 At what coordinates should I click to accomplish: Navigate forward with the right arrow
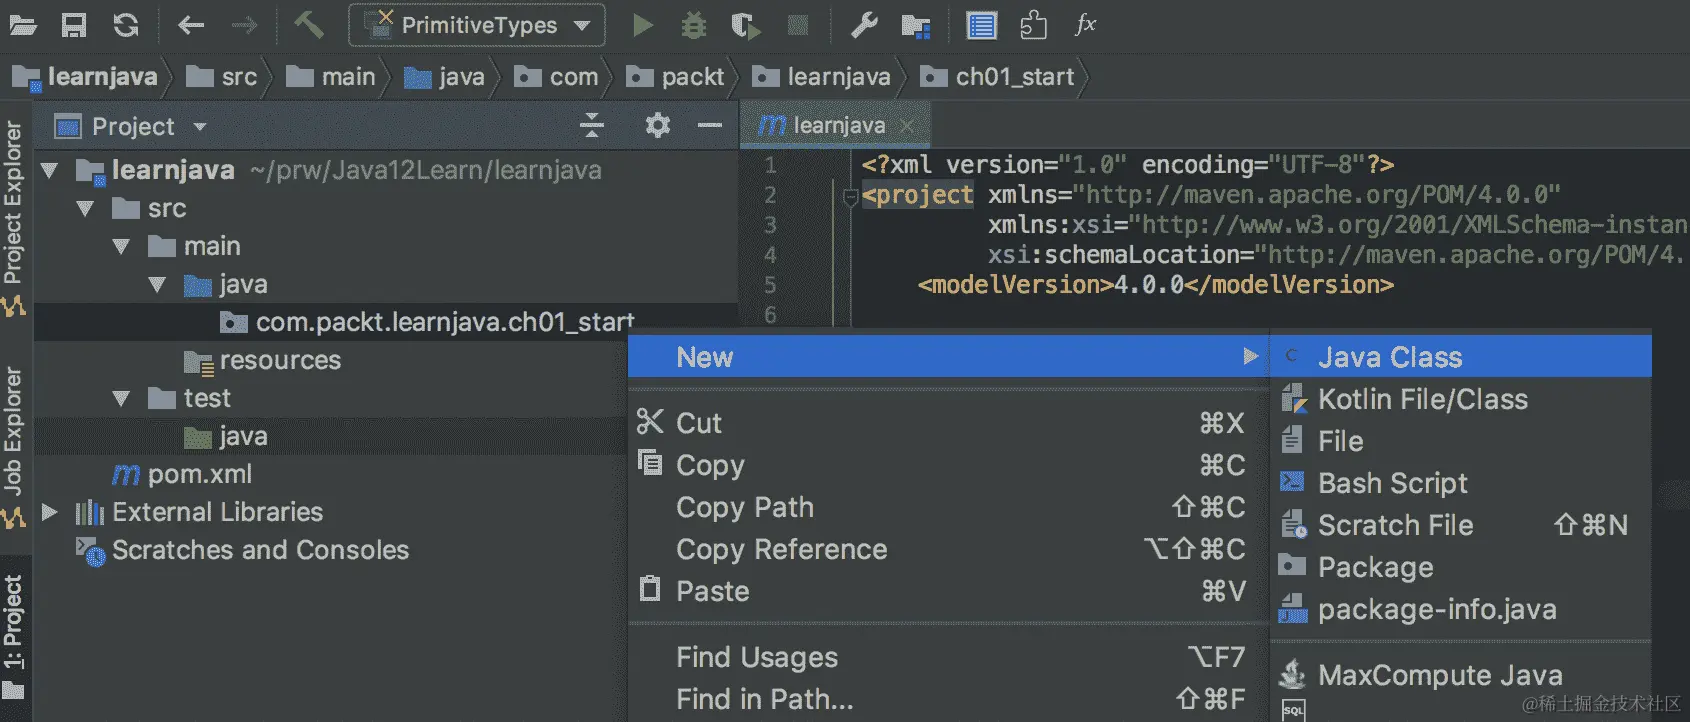point(244,25)
